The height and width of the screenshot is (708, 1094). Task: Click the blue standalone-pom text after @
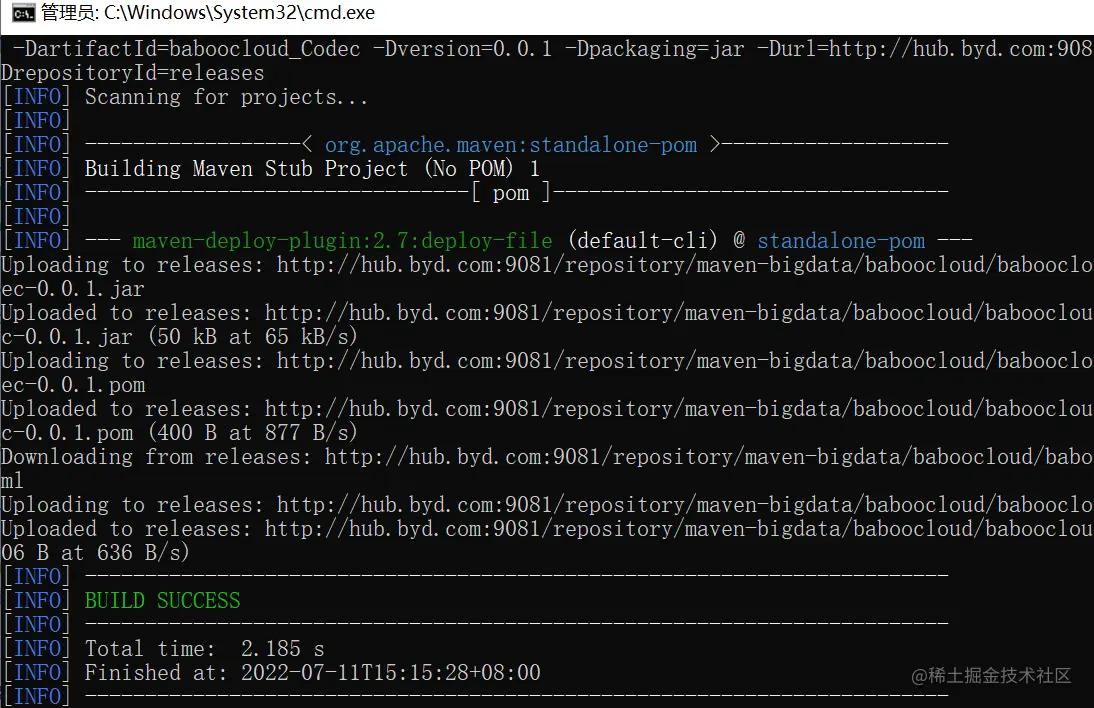click(x=841, y=241)
